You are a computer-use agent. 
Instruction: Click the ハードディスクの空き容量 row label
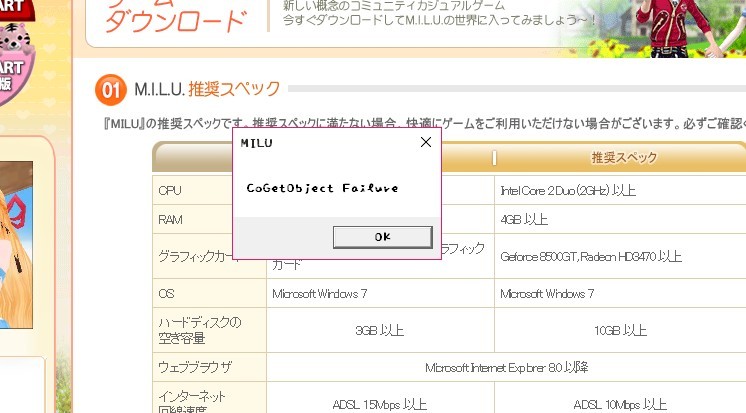(200, 329)
